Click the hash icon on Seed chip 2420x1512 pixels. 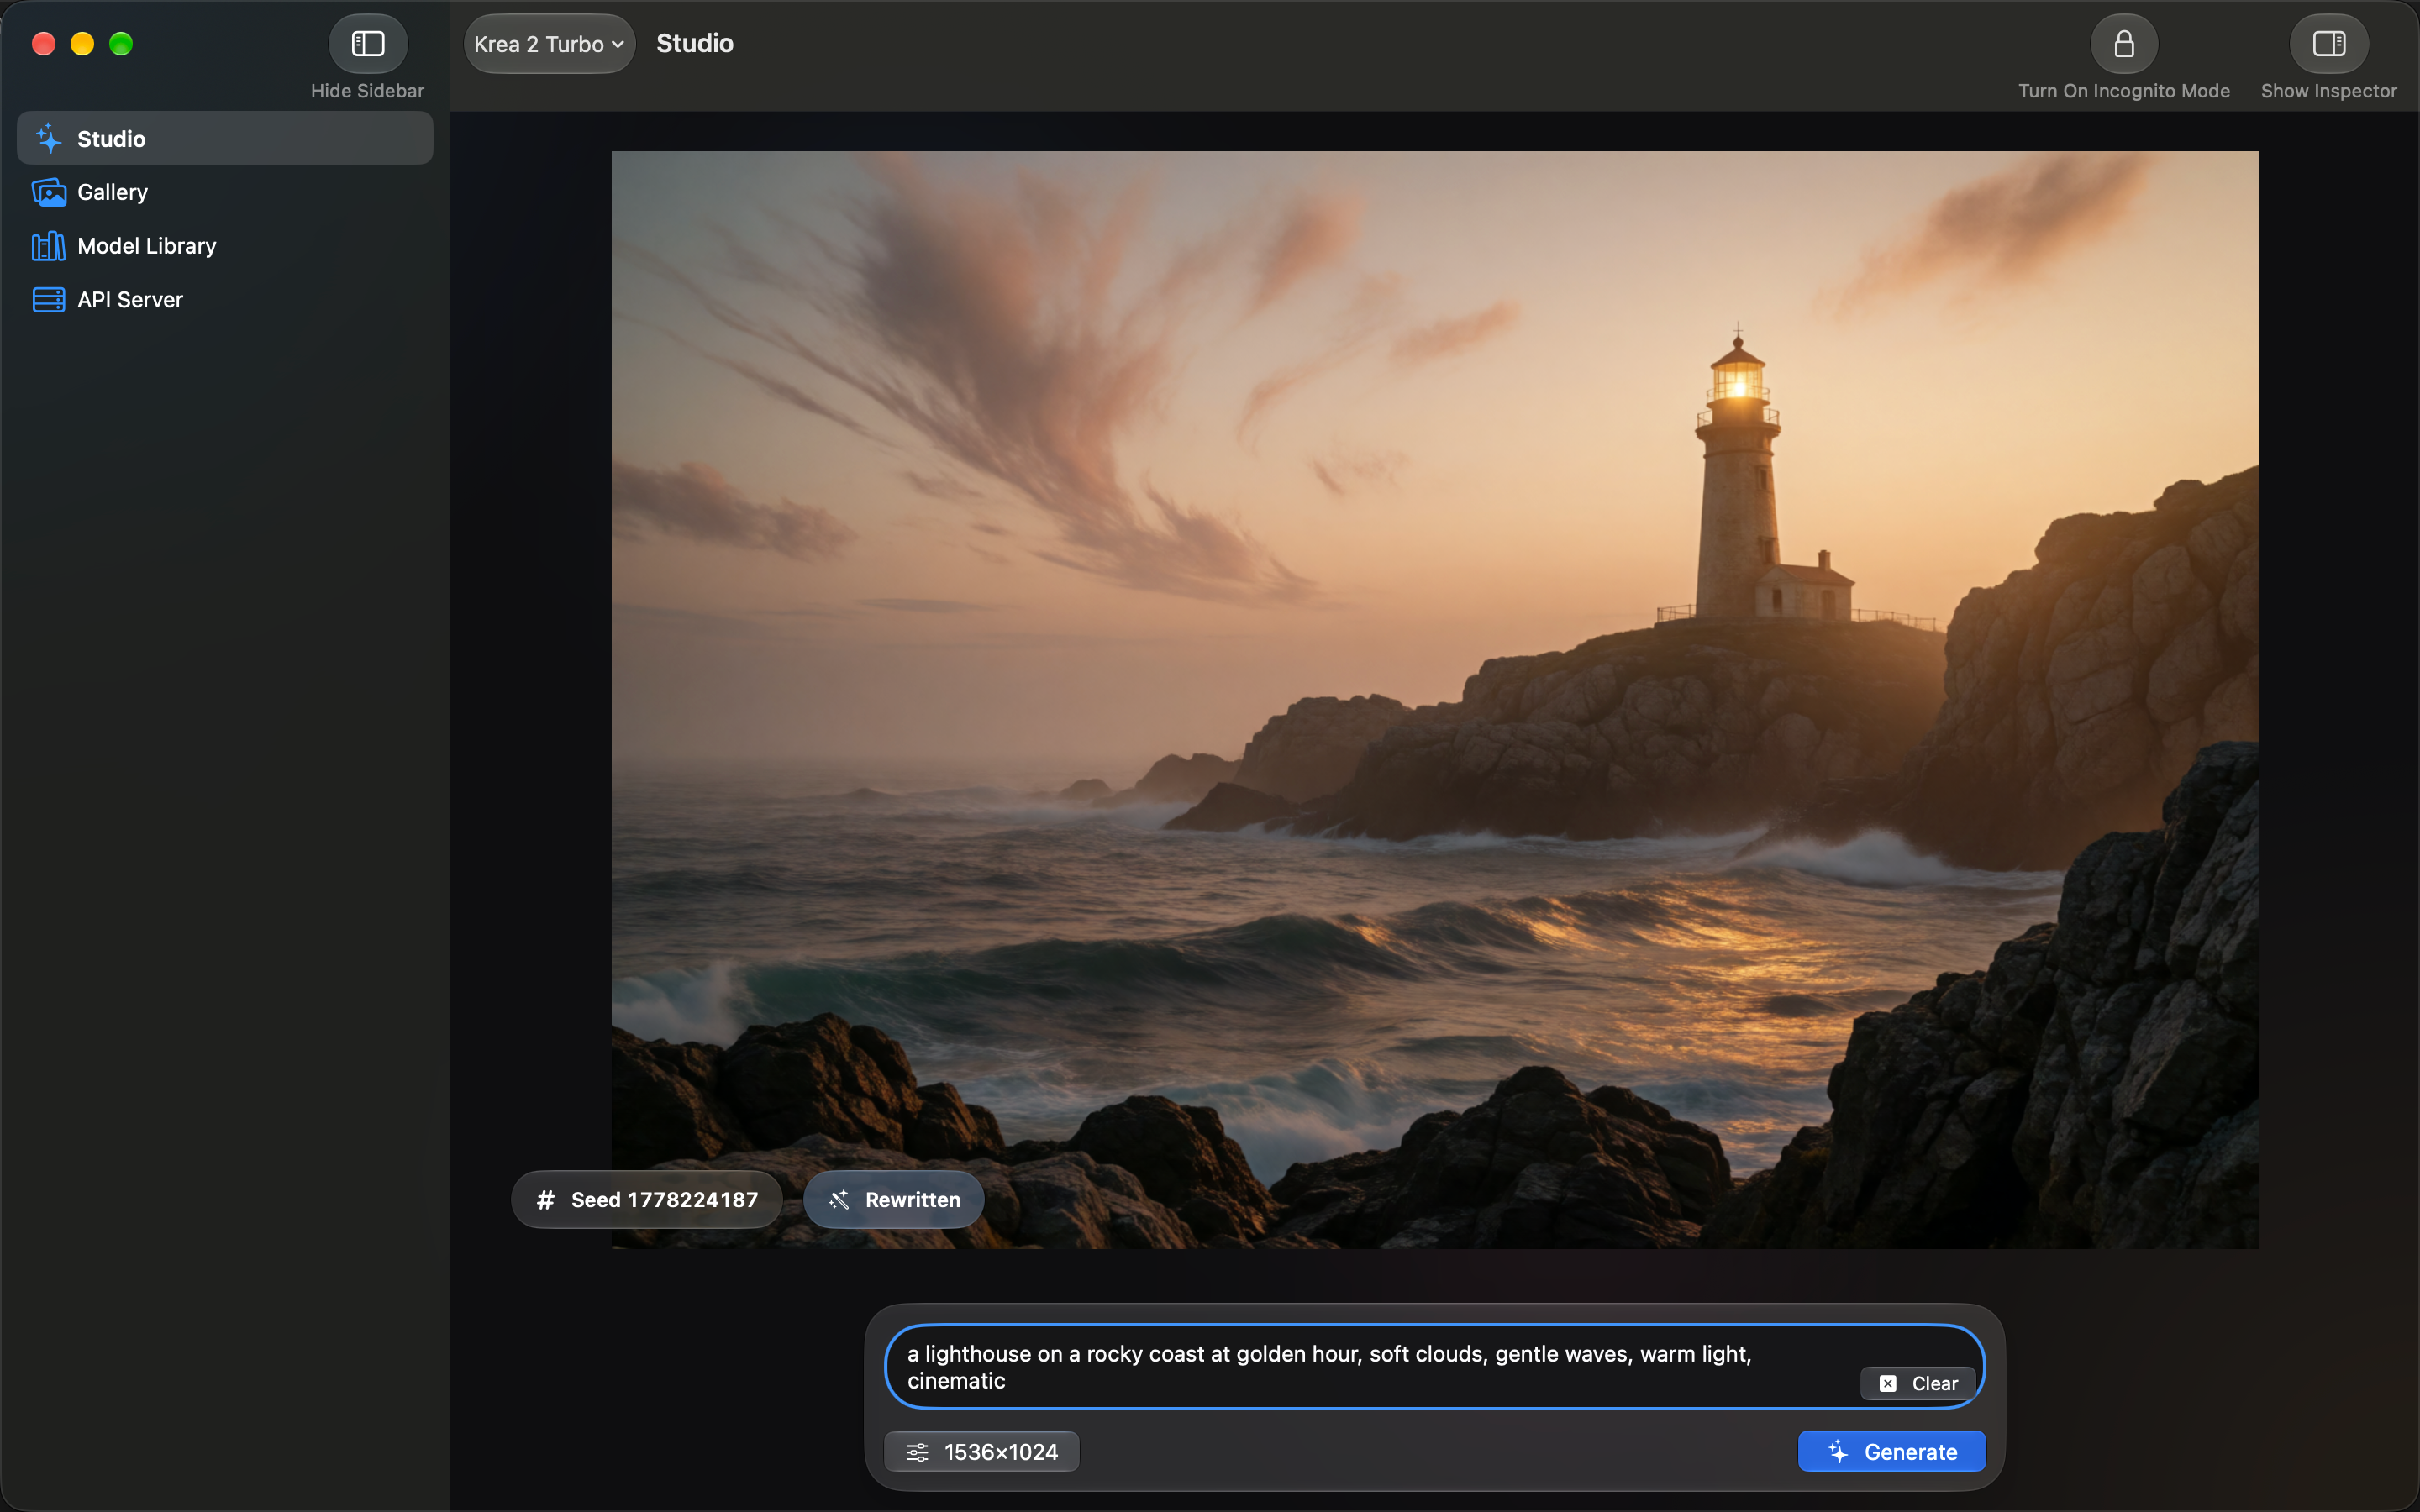point(545,1200)
